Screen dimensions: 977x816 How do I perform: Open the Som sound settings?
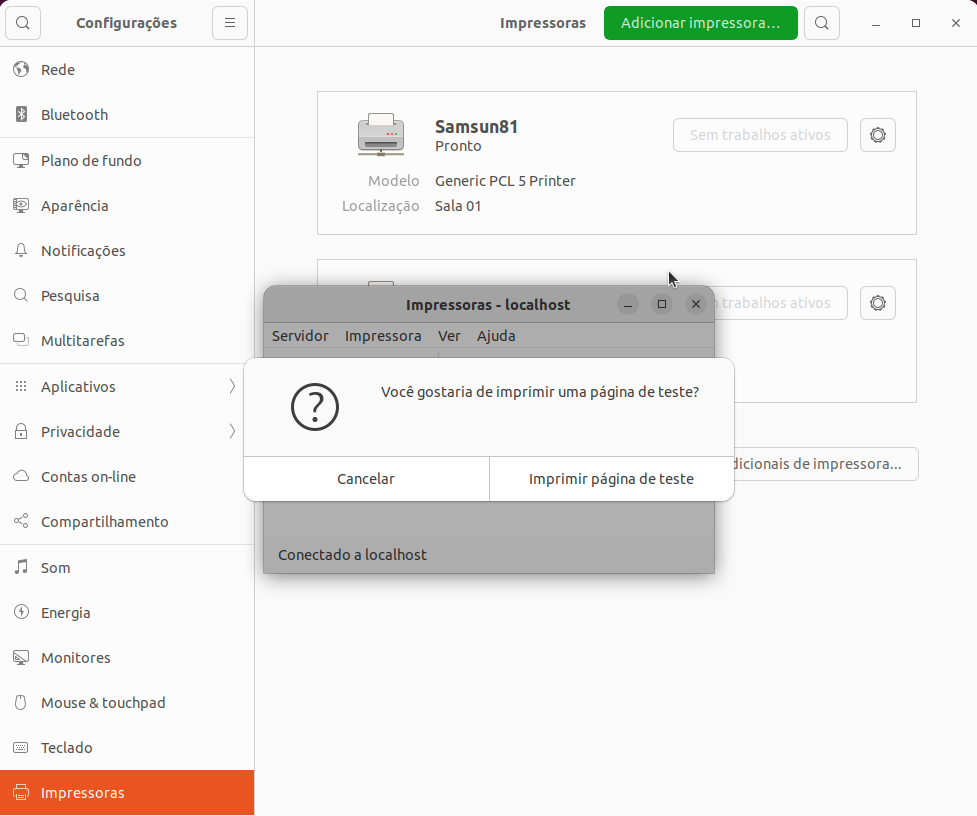click(x=56, y=568)
